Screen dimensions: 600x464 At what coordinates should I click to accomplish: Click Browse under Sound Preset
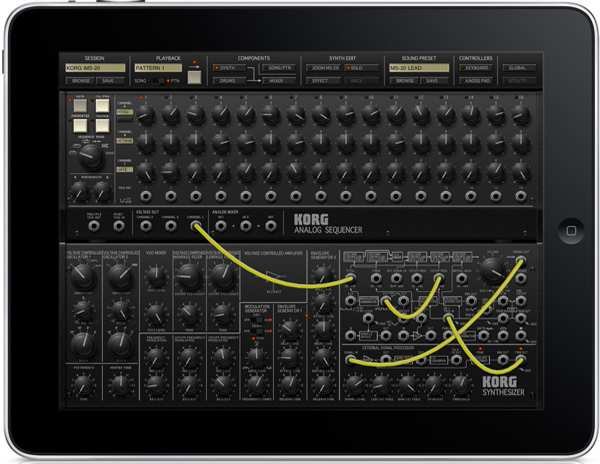[403, 81]
